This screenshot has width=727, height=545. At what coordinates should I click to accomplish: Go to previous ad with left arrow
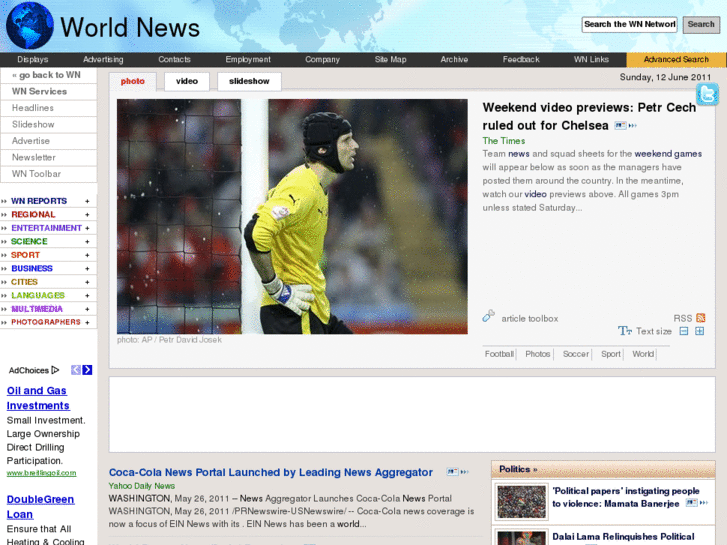point(76,370)
